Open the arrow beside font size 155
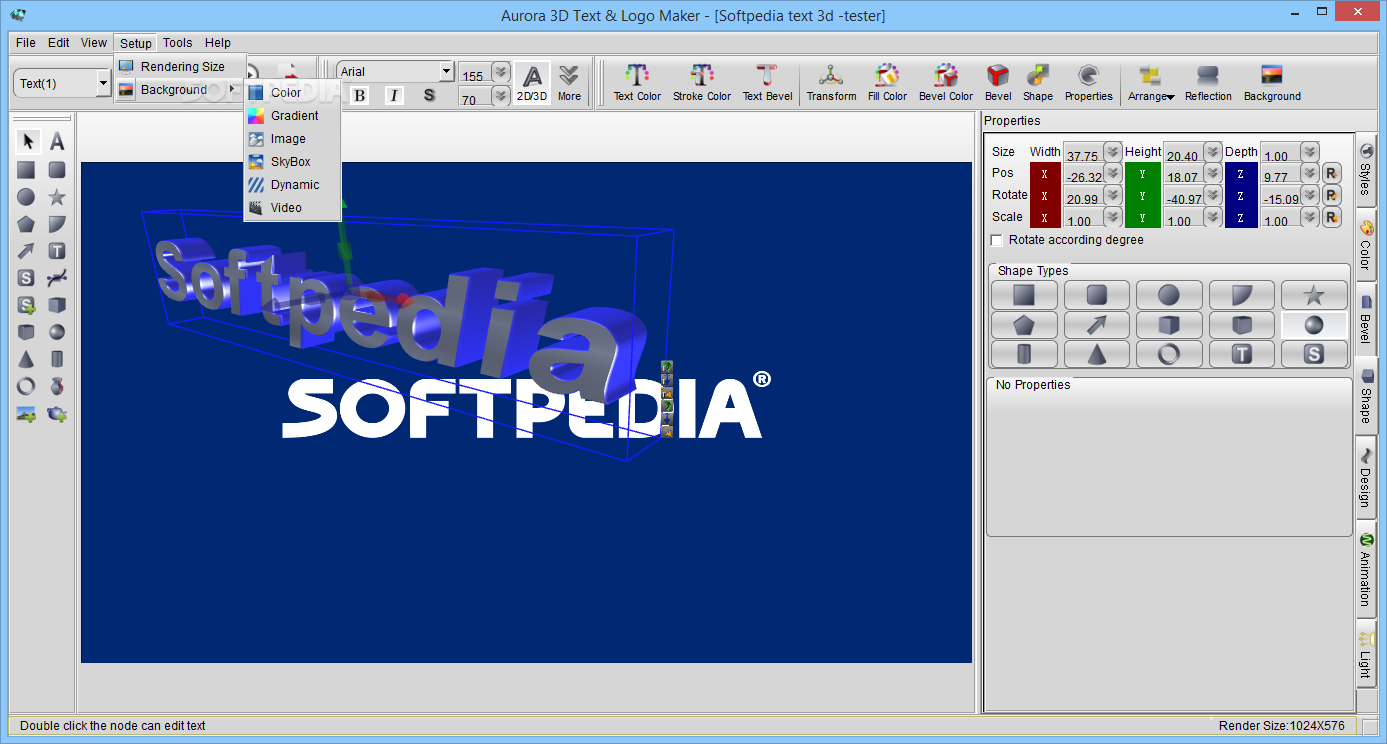This screenshot has width=1387, height=744. click(500, 73)
